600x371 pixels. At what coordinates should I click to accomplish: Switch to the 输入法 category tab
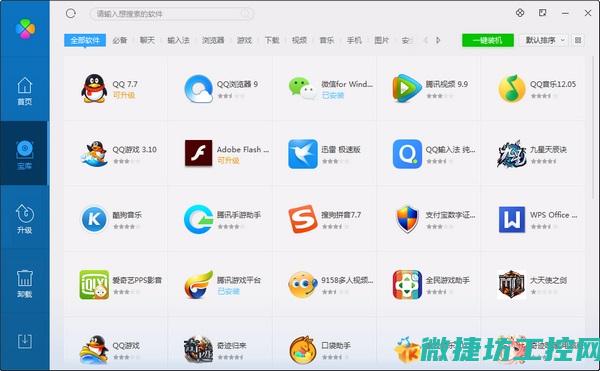coord(179,40)
